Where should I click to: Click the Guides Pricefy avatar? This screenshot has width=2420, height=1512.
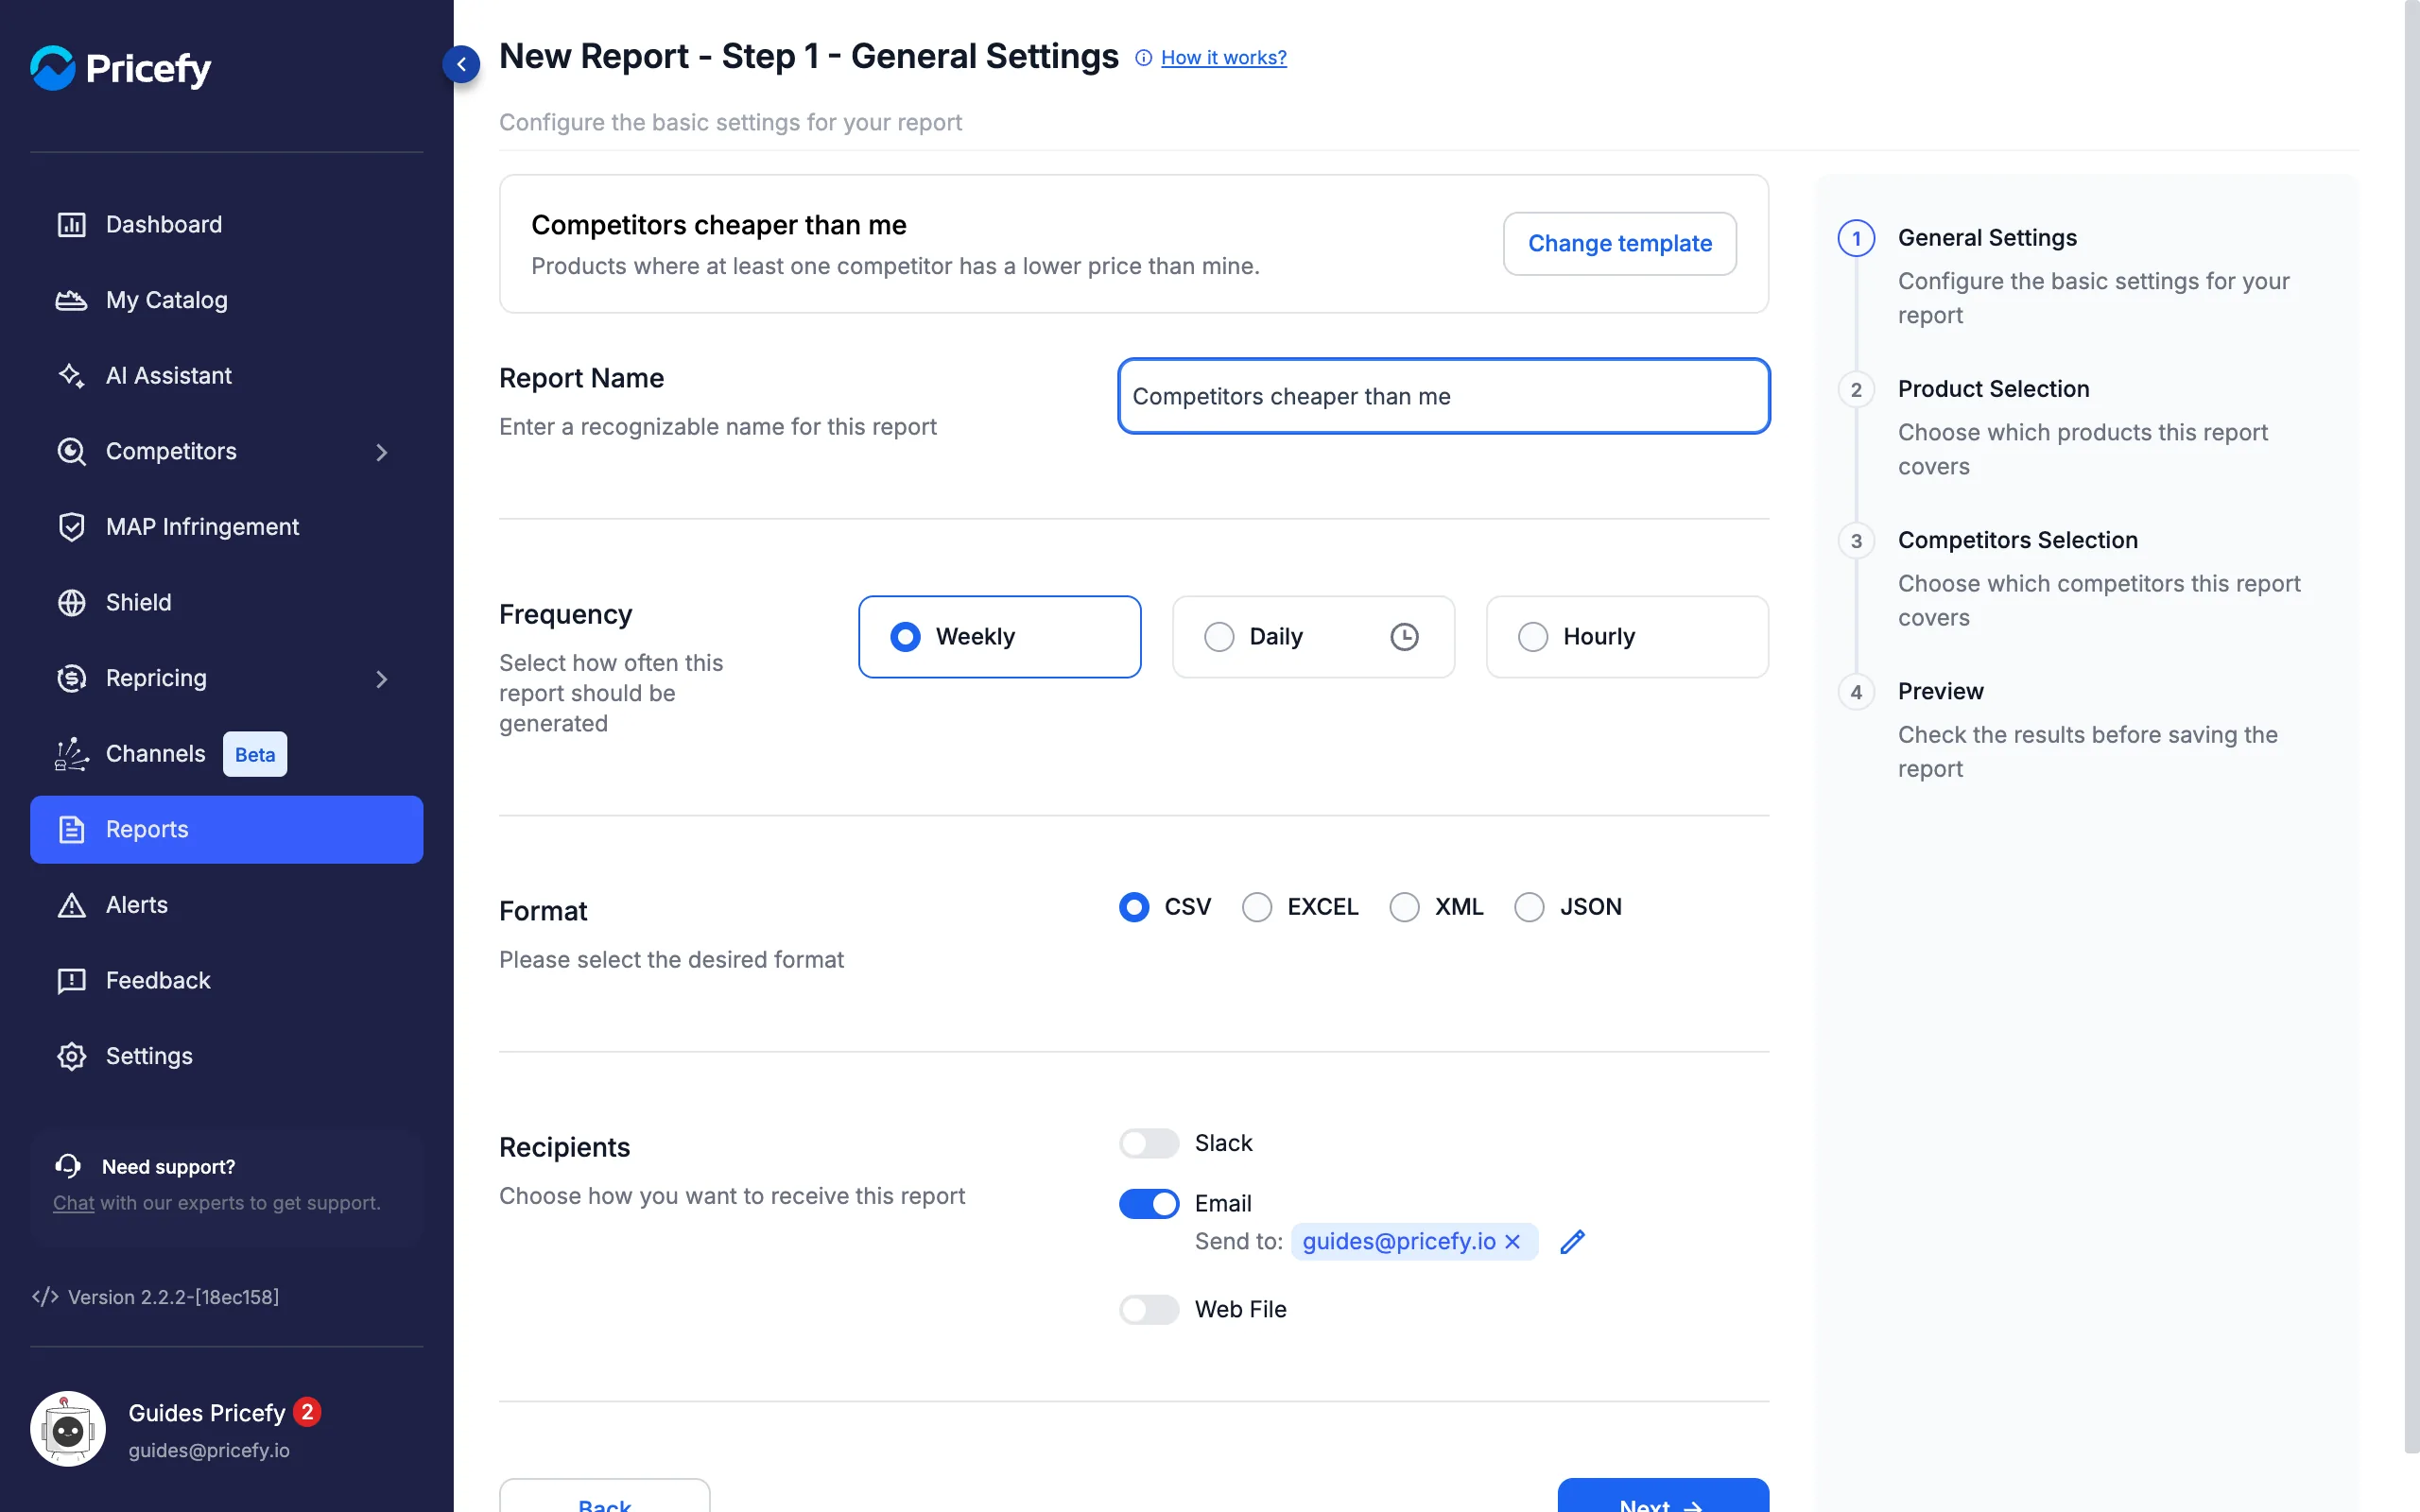(68, 1429)
